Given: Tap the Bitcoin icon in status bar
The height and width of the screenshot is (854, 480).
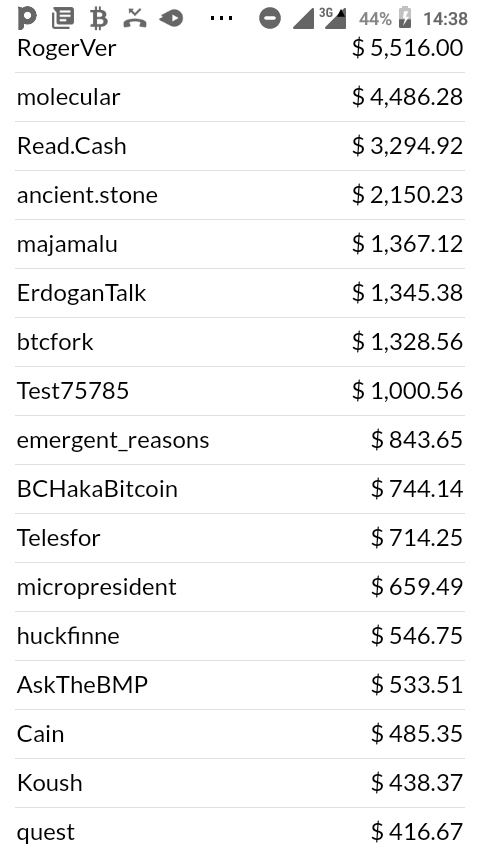Looking at the screenshot, I should tap(99, 19).
